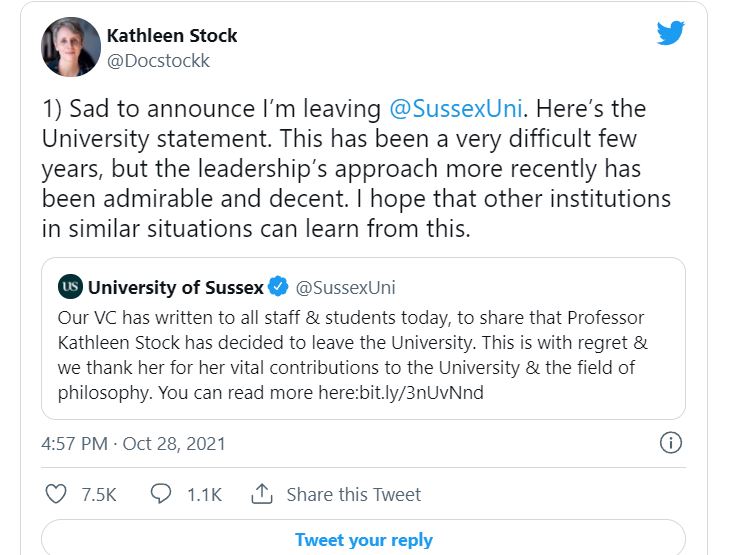
Task: Like the tweet with the heart icon
Action: 57,494
